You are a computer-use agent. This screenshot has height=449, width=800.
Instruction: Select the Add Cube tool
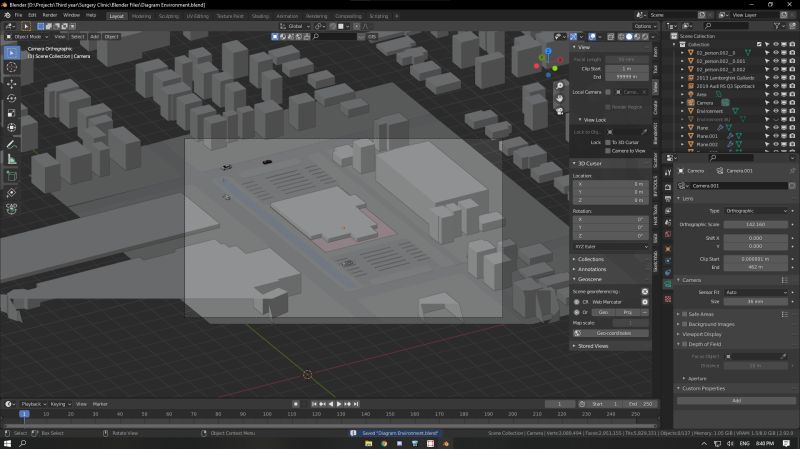[x=12, y=176]
